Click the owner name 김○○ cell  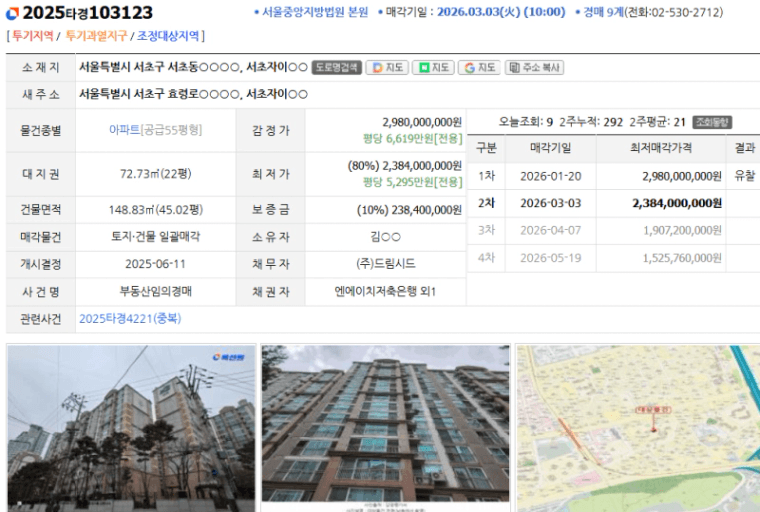386,237
